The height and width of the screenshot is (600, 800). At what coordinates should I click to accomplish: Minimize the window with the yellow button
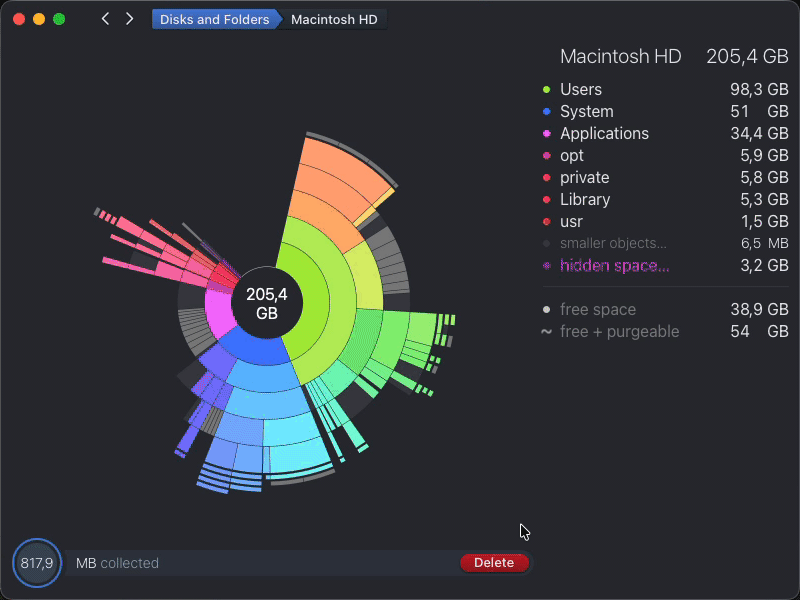39,19
